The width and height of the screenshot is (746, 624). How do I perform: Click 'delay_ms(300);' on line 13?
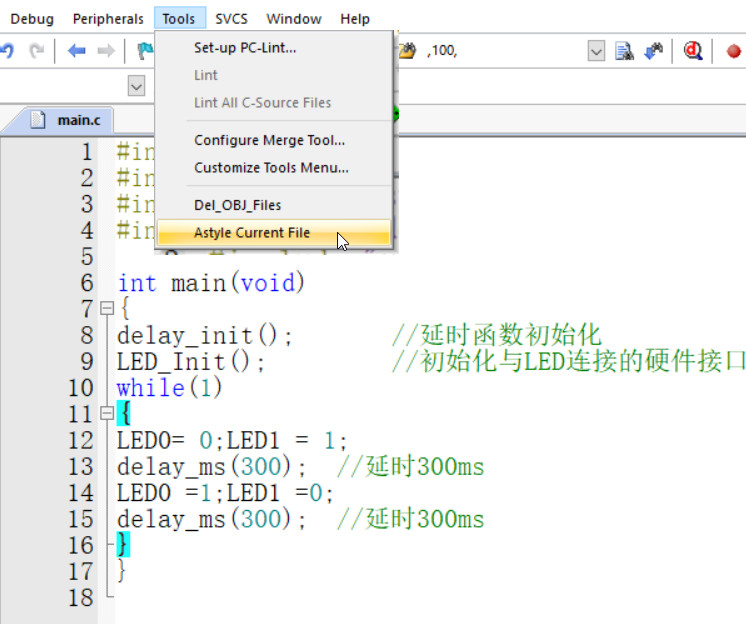coord(212,467)
